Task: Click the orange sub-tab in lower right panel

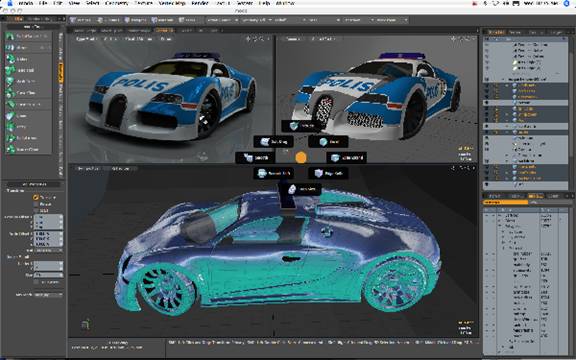Action: tap(505, 202)
